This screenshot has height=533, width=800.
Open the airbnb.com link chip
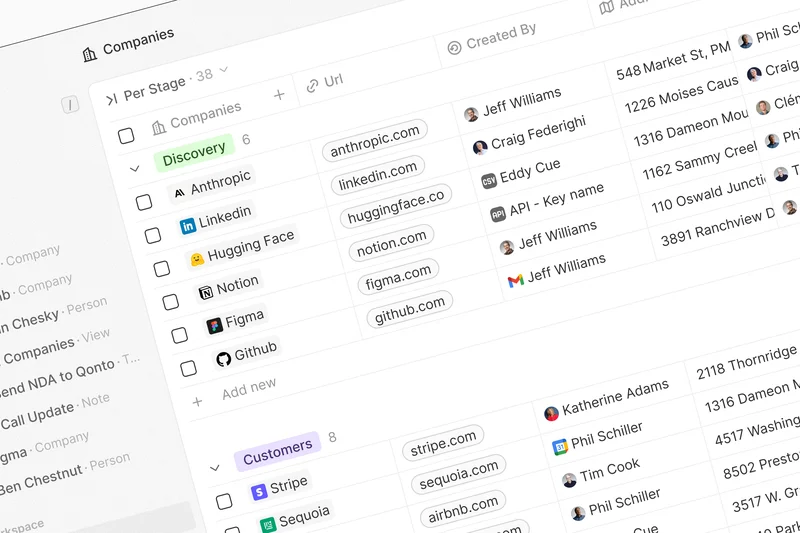click(x=463, y=510)
